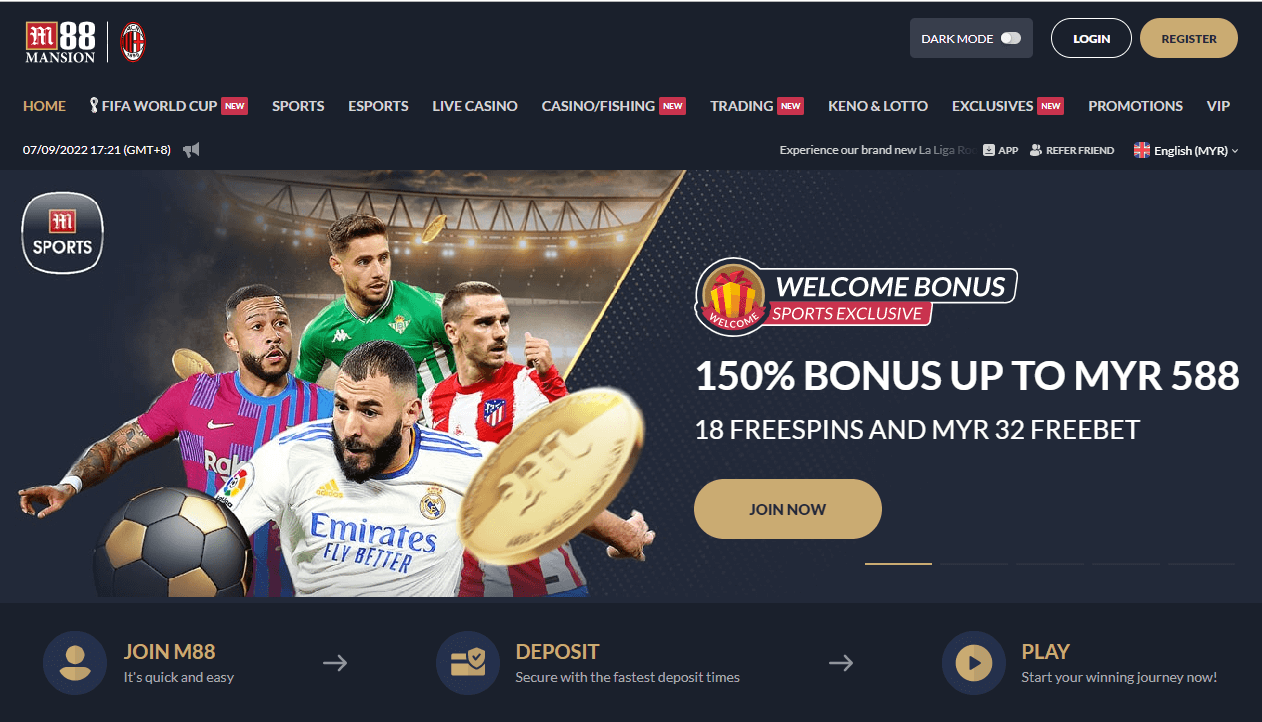Click the megaphone announcement icon

point(192,150)
